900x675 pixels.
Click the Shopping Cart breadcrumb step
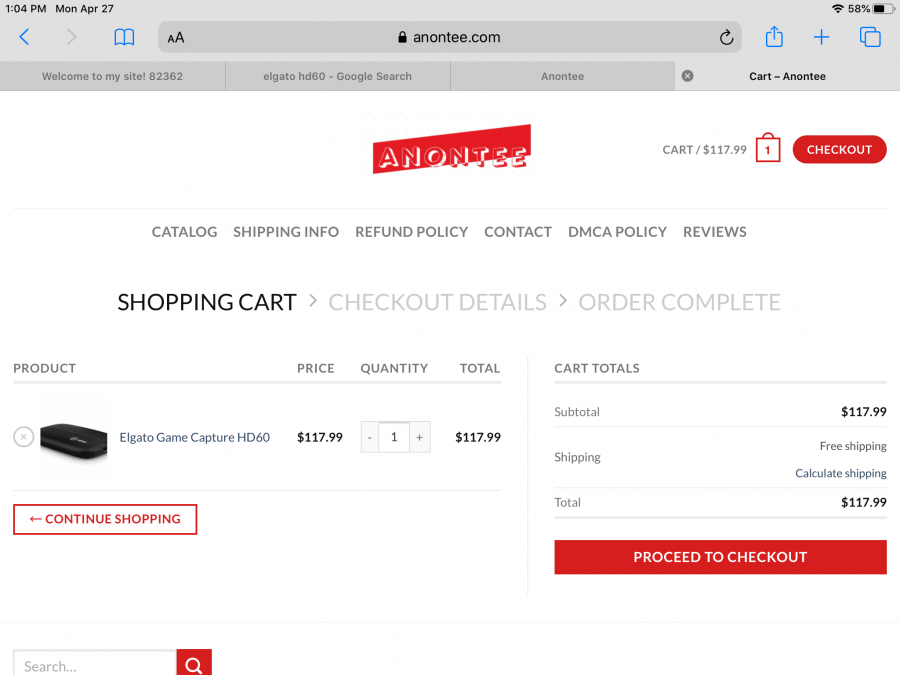tap(207, 302)
